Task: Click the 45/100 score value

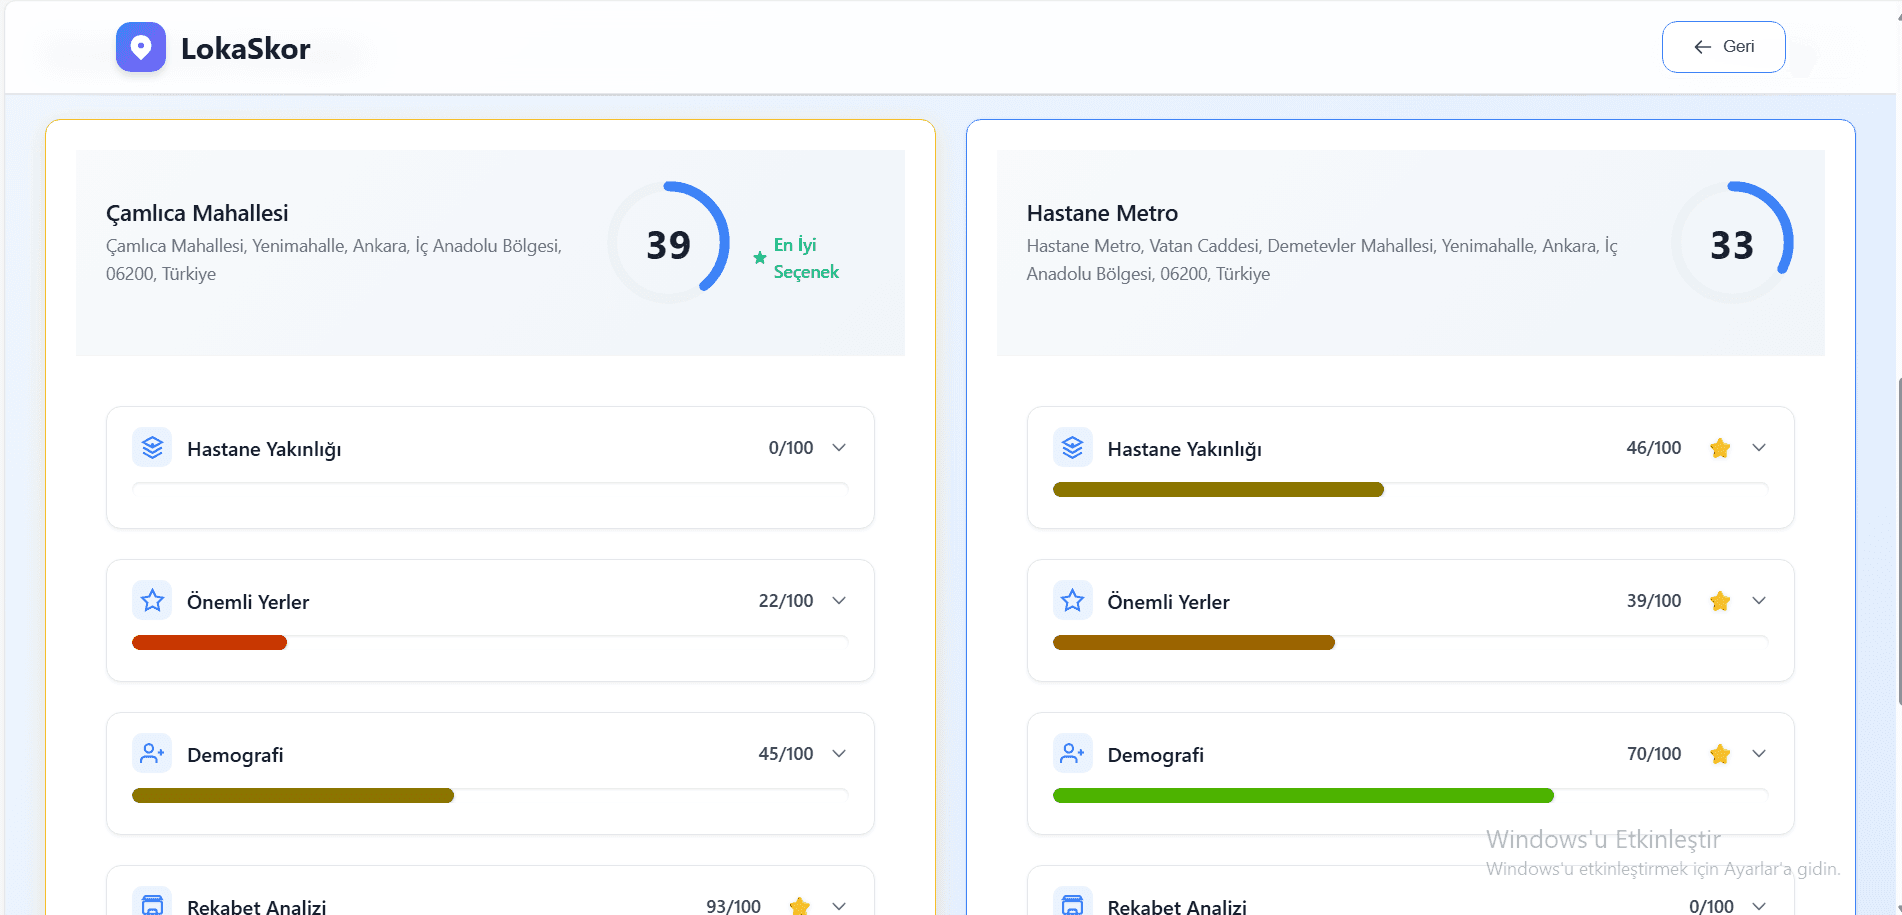Action: click(786, 754)
